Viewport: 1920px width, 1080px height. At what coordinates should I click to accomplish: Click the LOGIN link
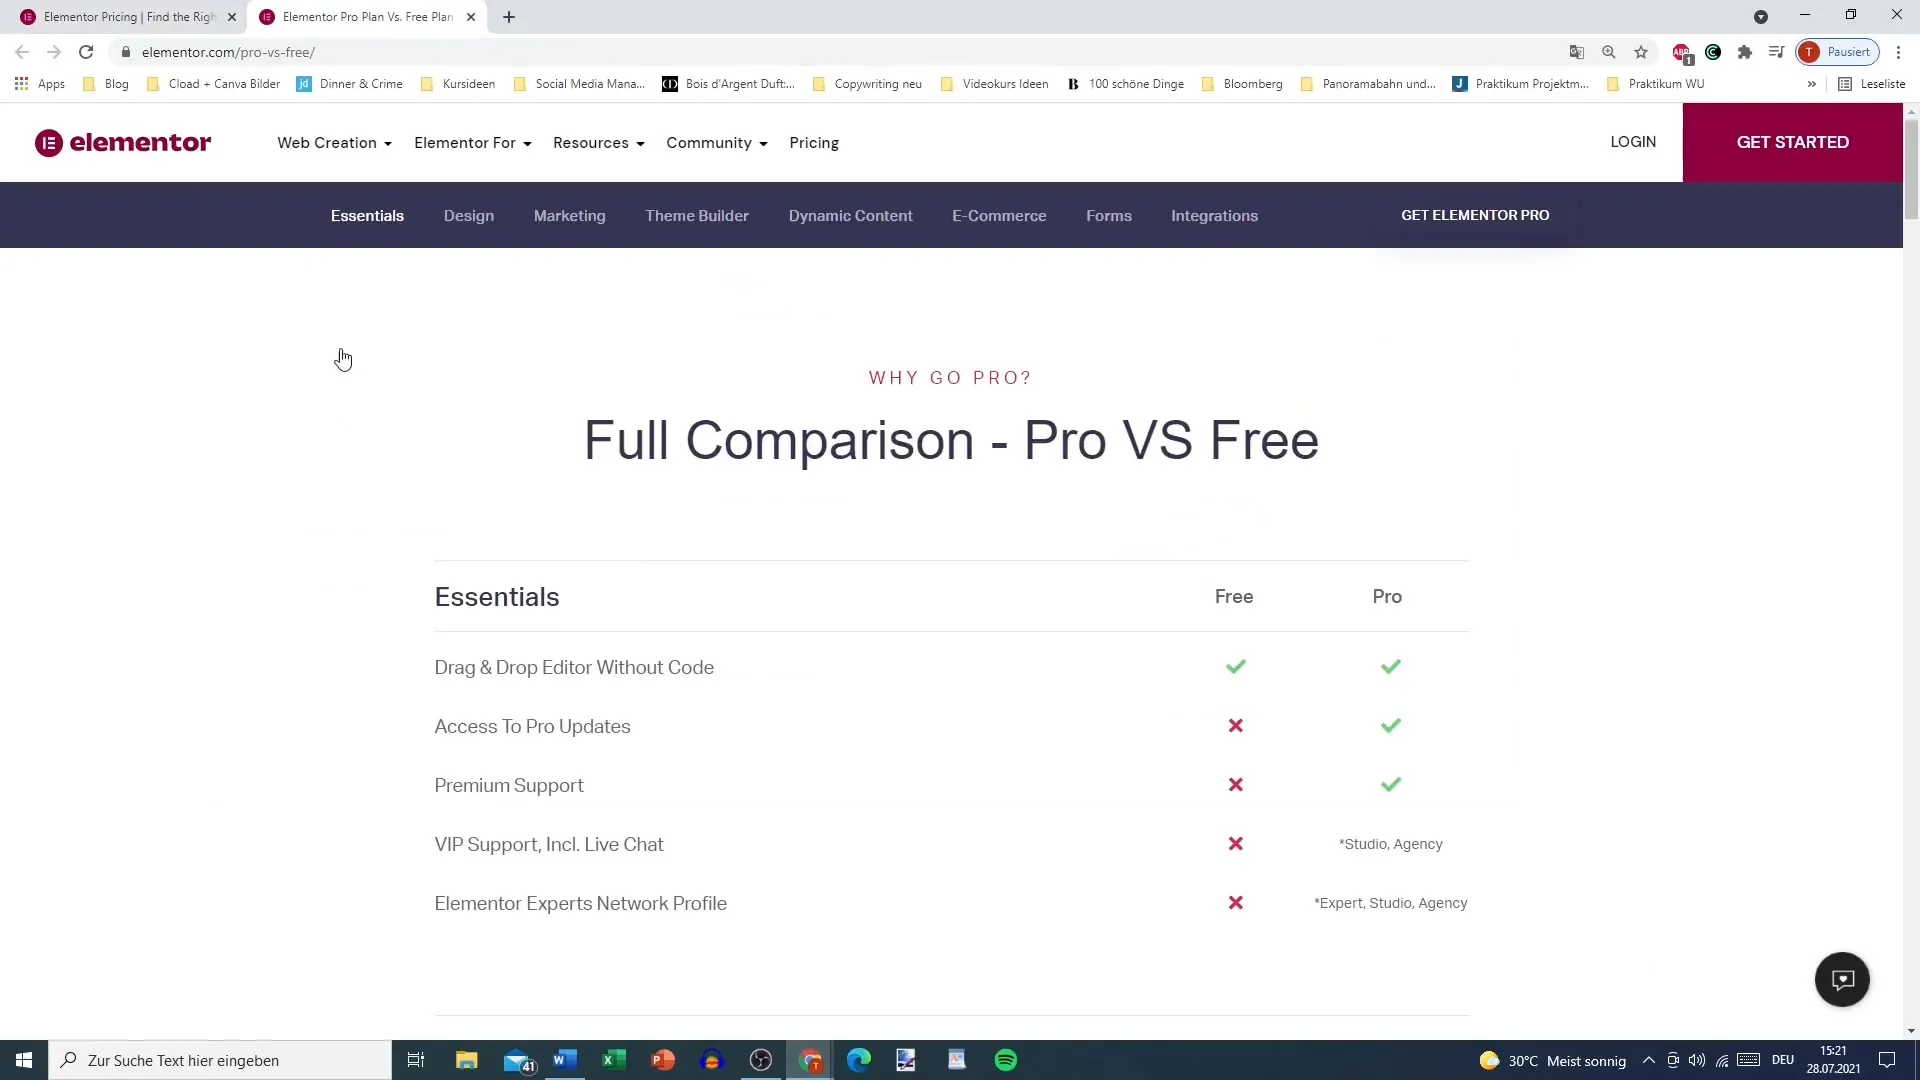click(x=1633, y=142)
